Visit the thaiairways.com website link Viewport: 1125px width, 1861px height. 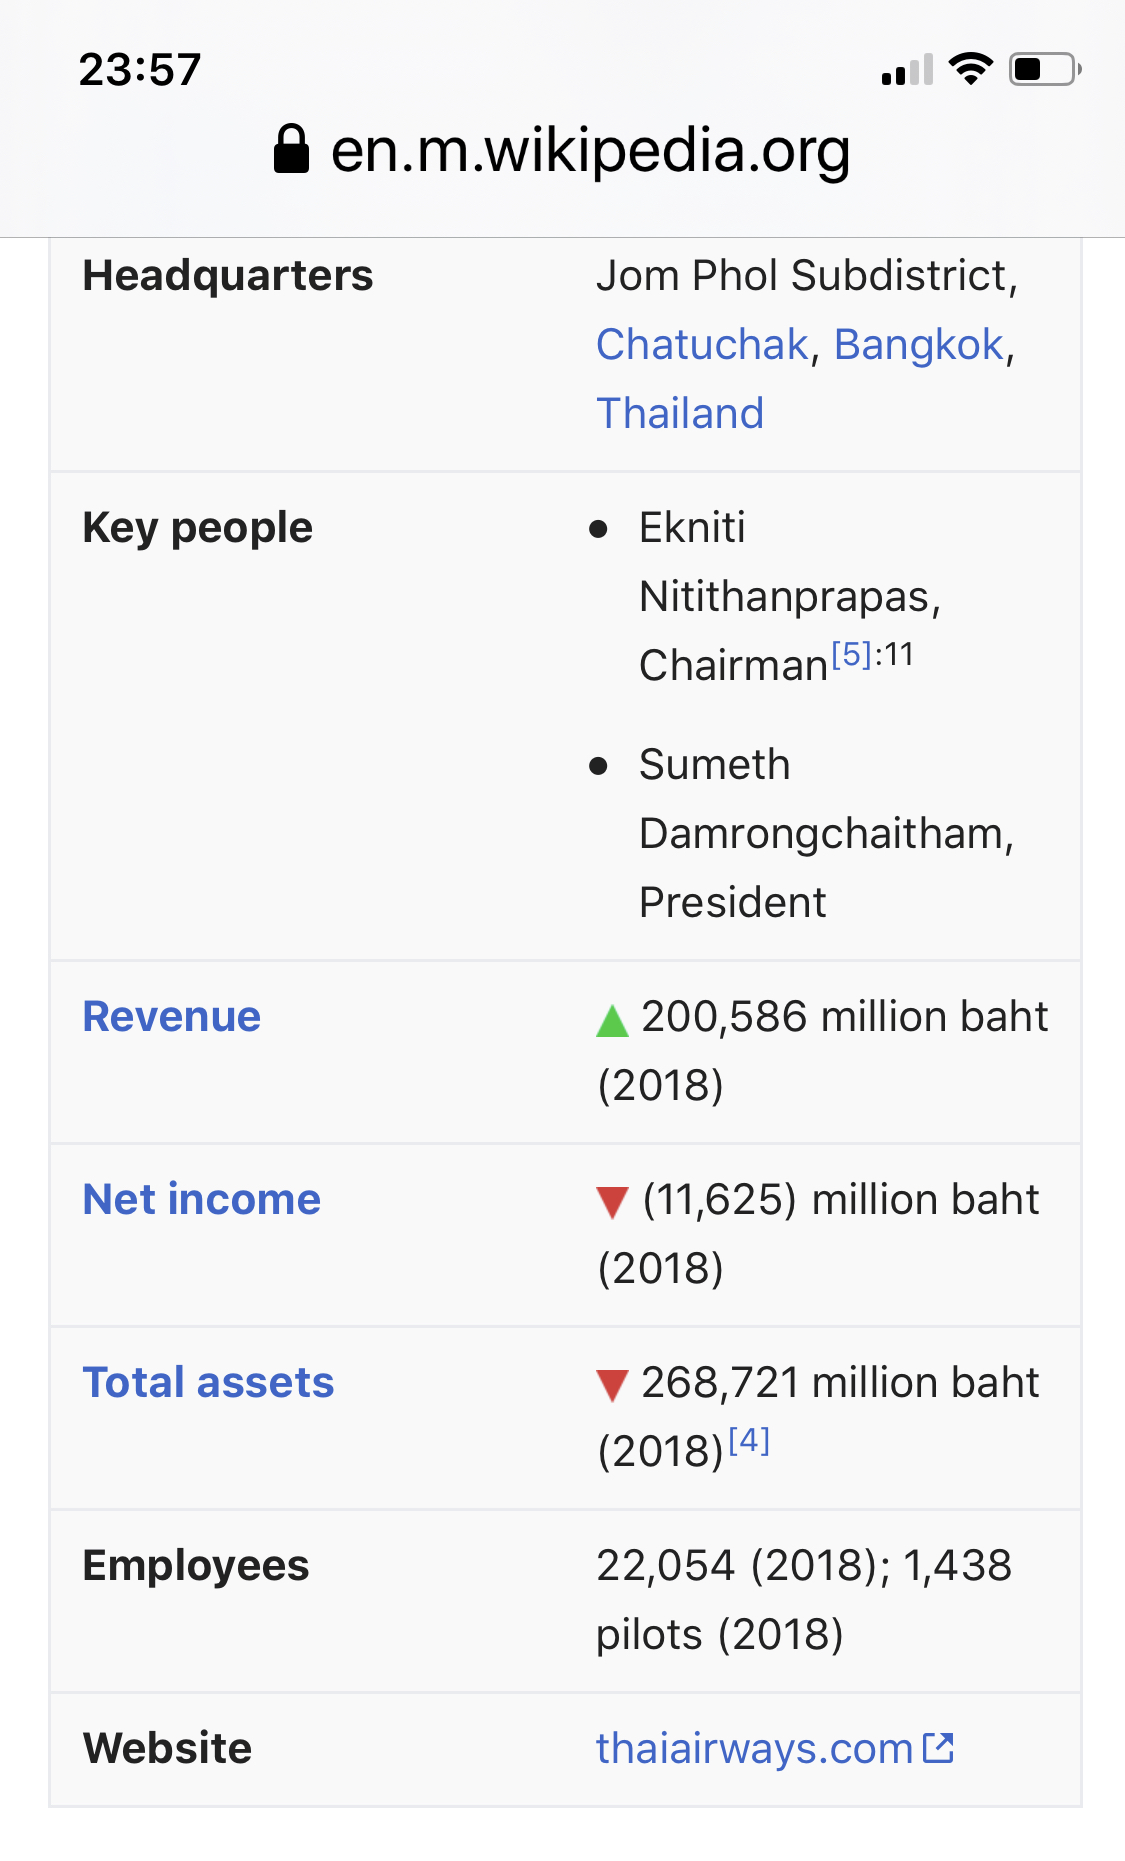pyautogui.click(x=755, y=1749)
